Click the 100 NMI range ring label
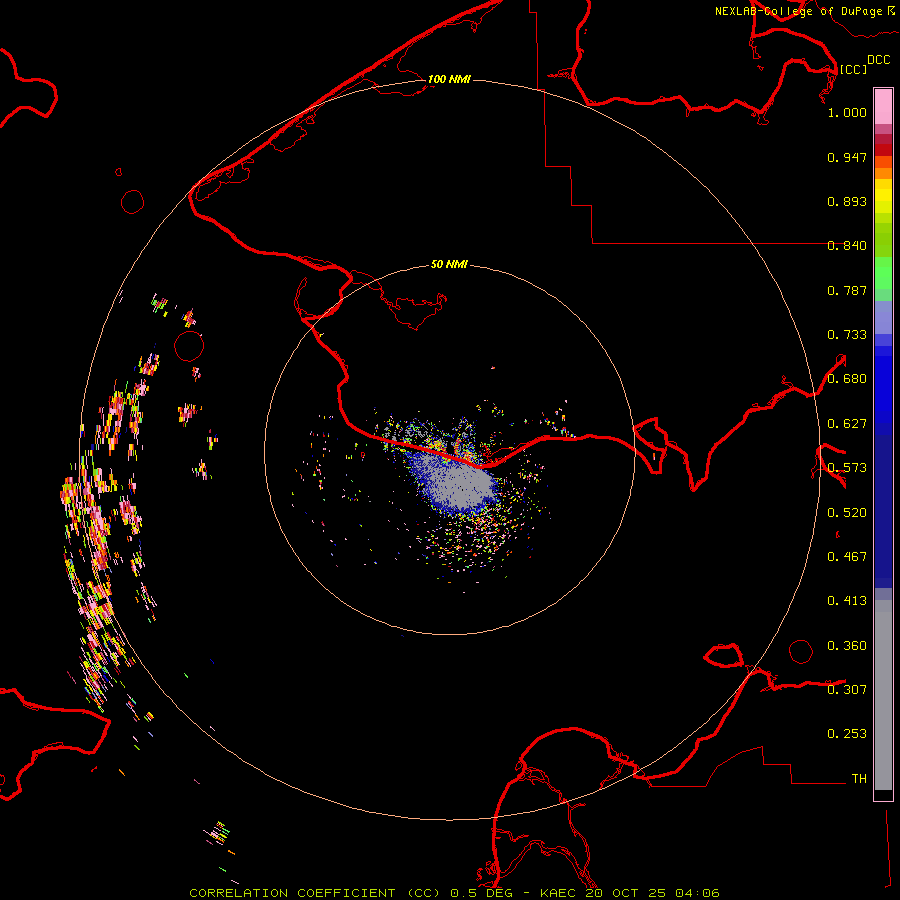900x900 pixels. pos(449,79)
